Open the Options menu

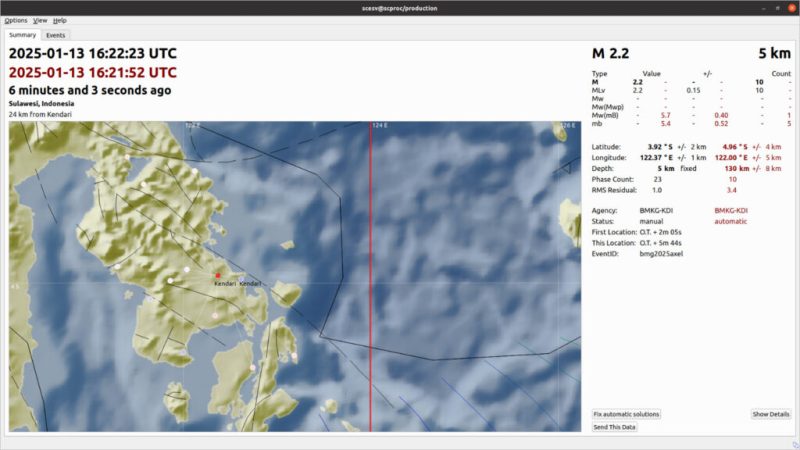[16, 20]
